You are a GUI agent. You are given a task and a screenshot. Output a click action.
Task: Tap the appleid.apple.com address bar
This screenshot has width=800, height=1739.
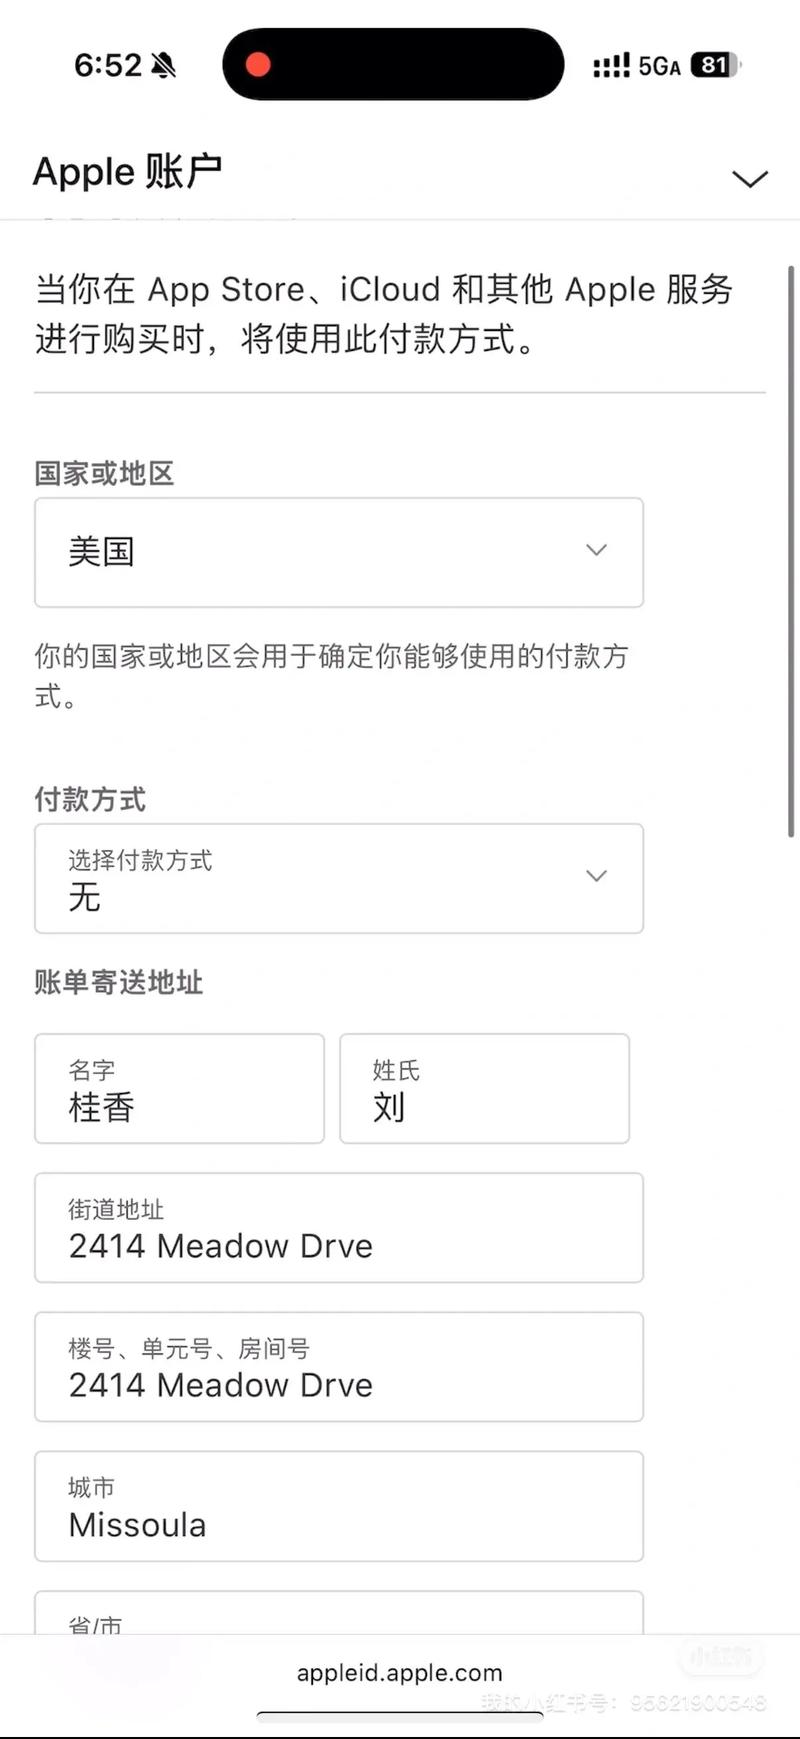click(397, 1672)
